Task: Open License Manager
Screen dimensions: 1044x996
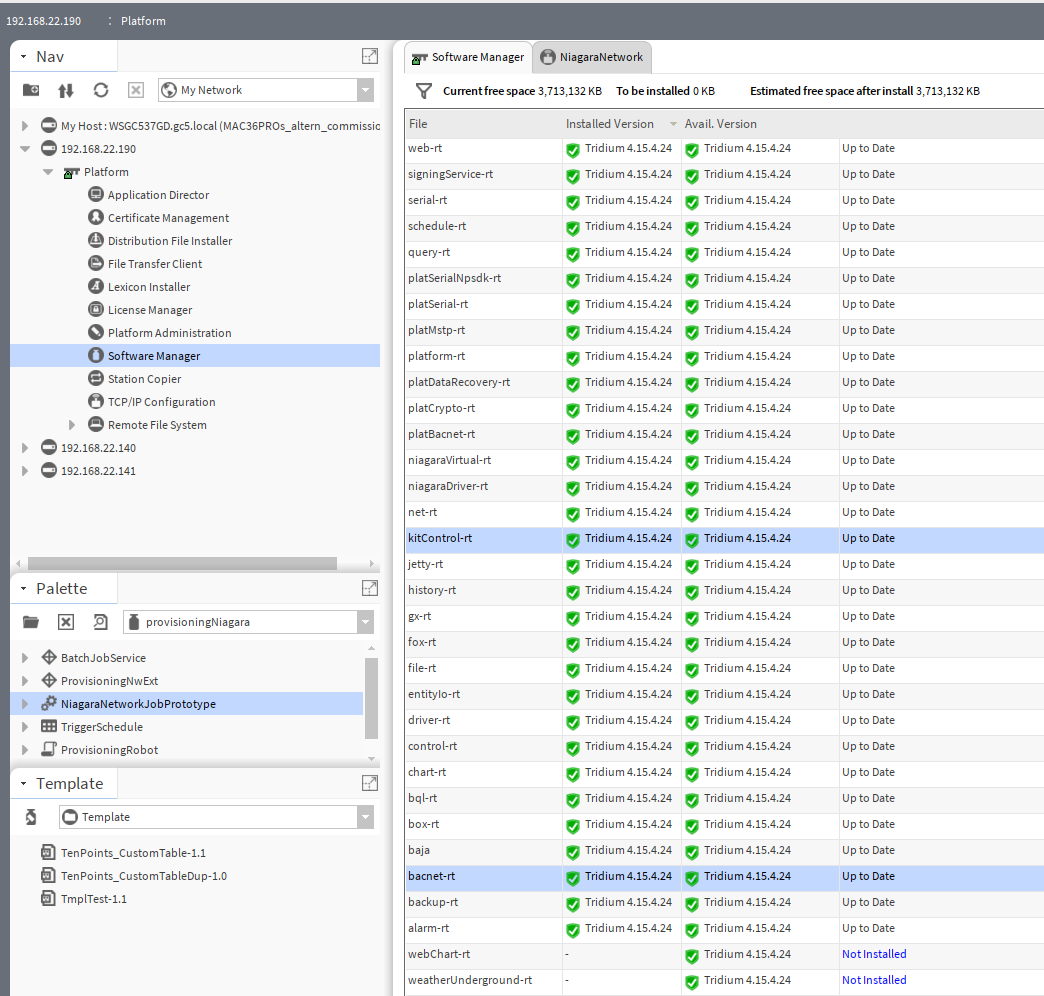Action: click(x=150, y=310)
